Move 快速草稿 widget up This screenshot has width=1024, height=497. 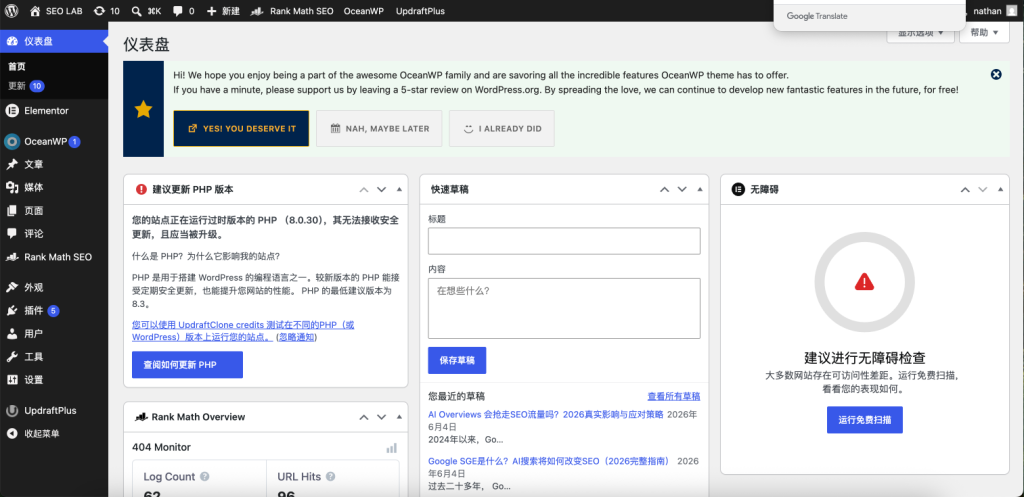(x=665, y=189)
